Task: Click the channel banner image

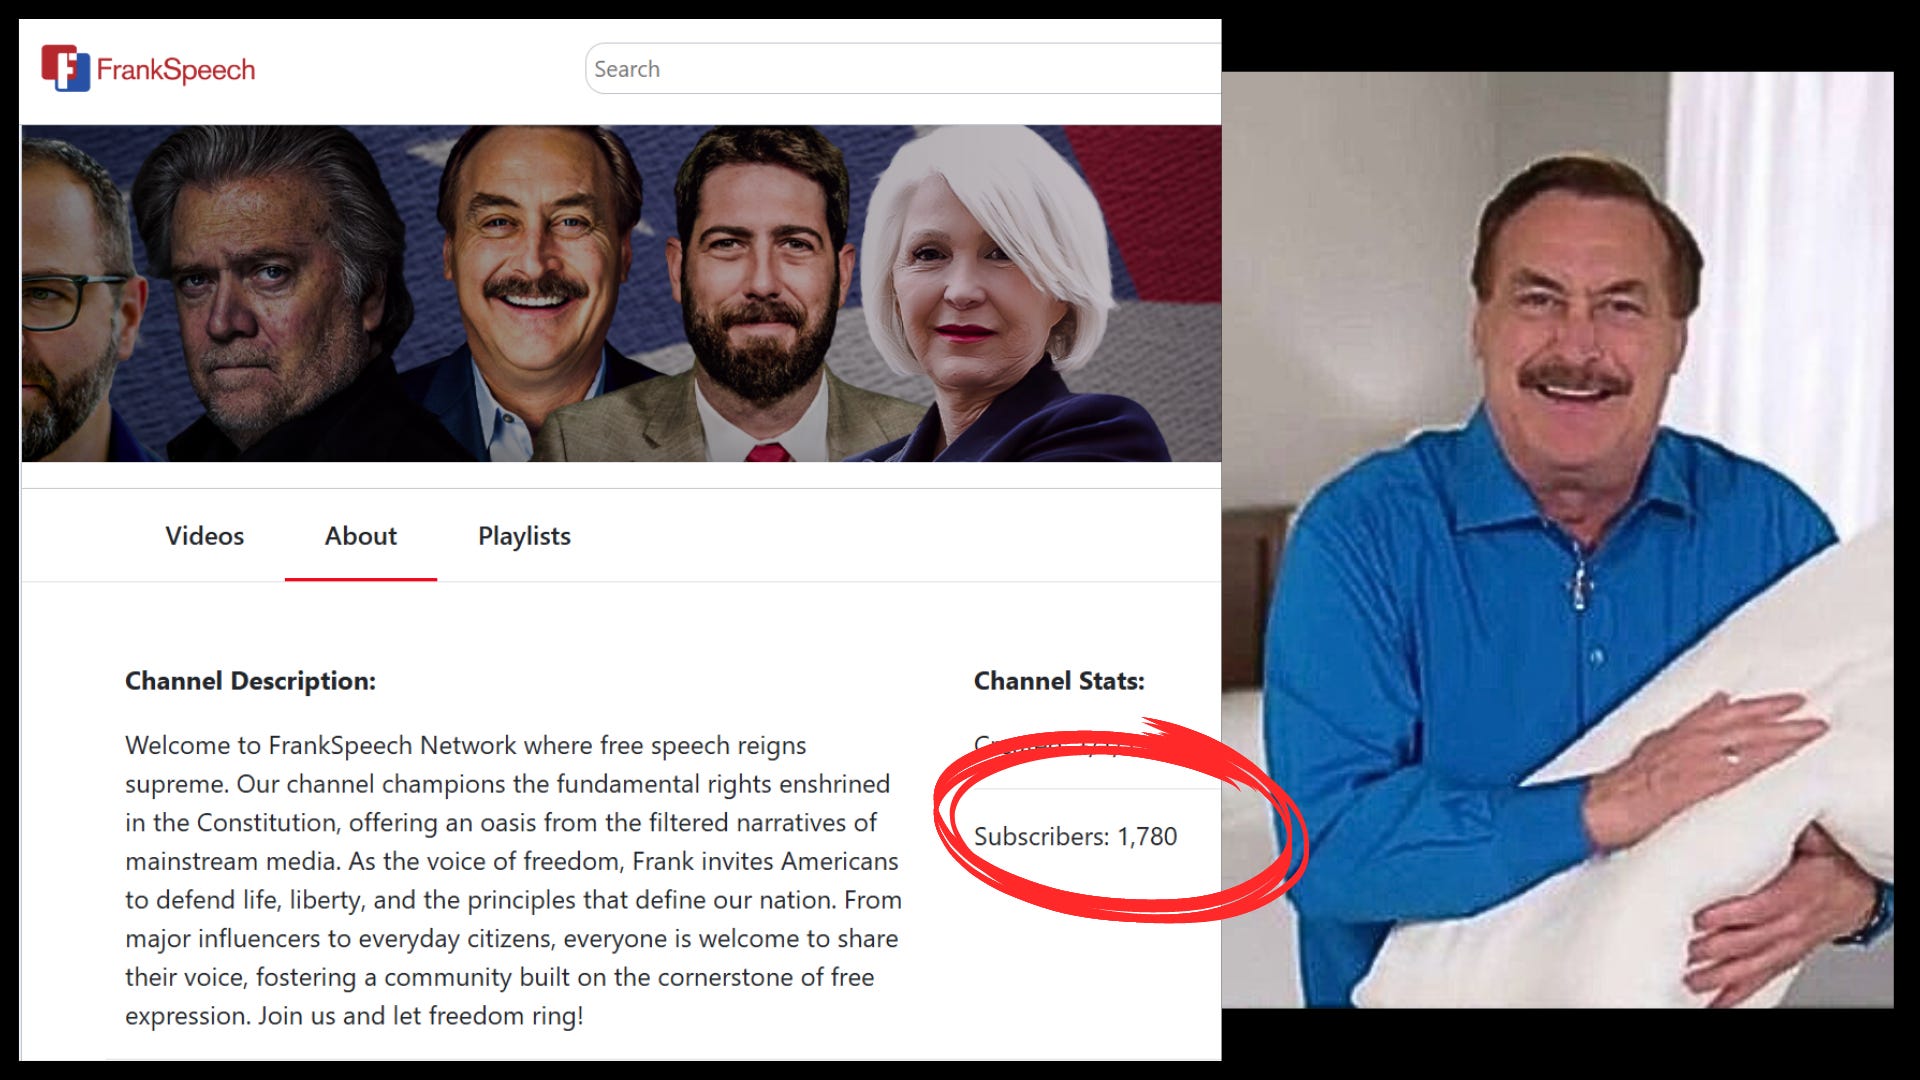Action: pyautogui.click(x=621, y=293)
